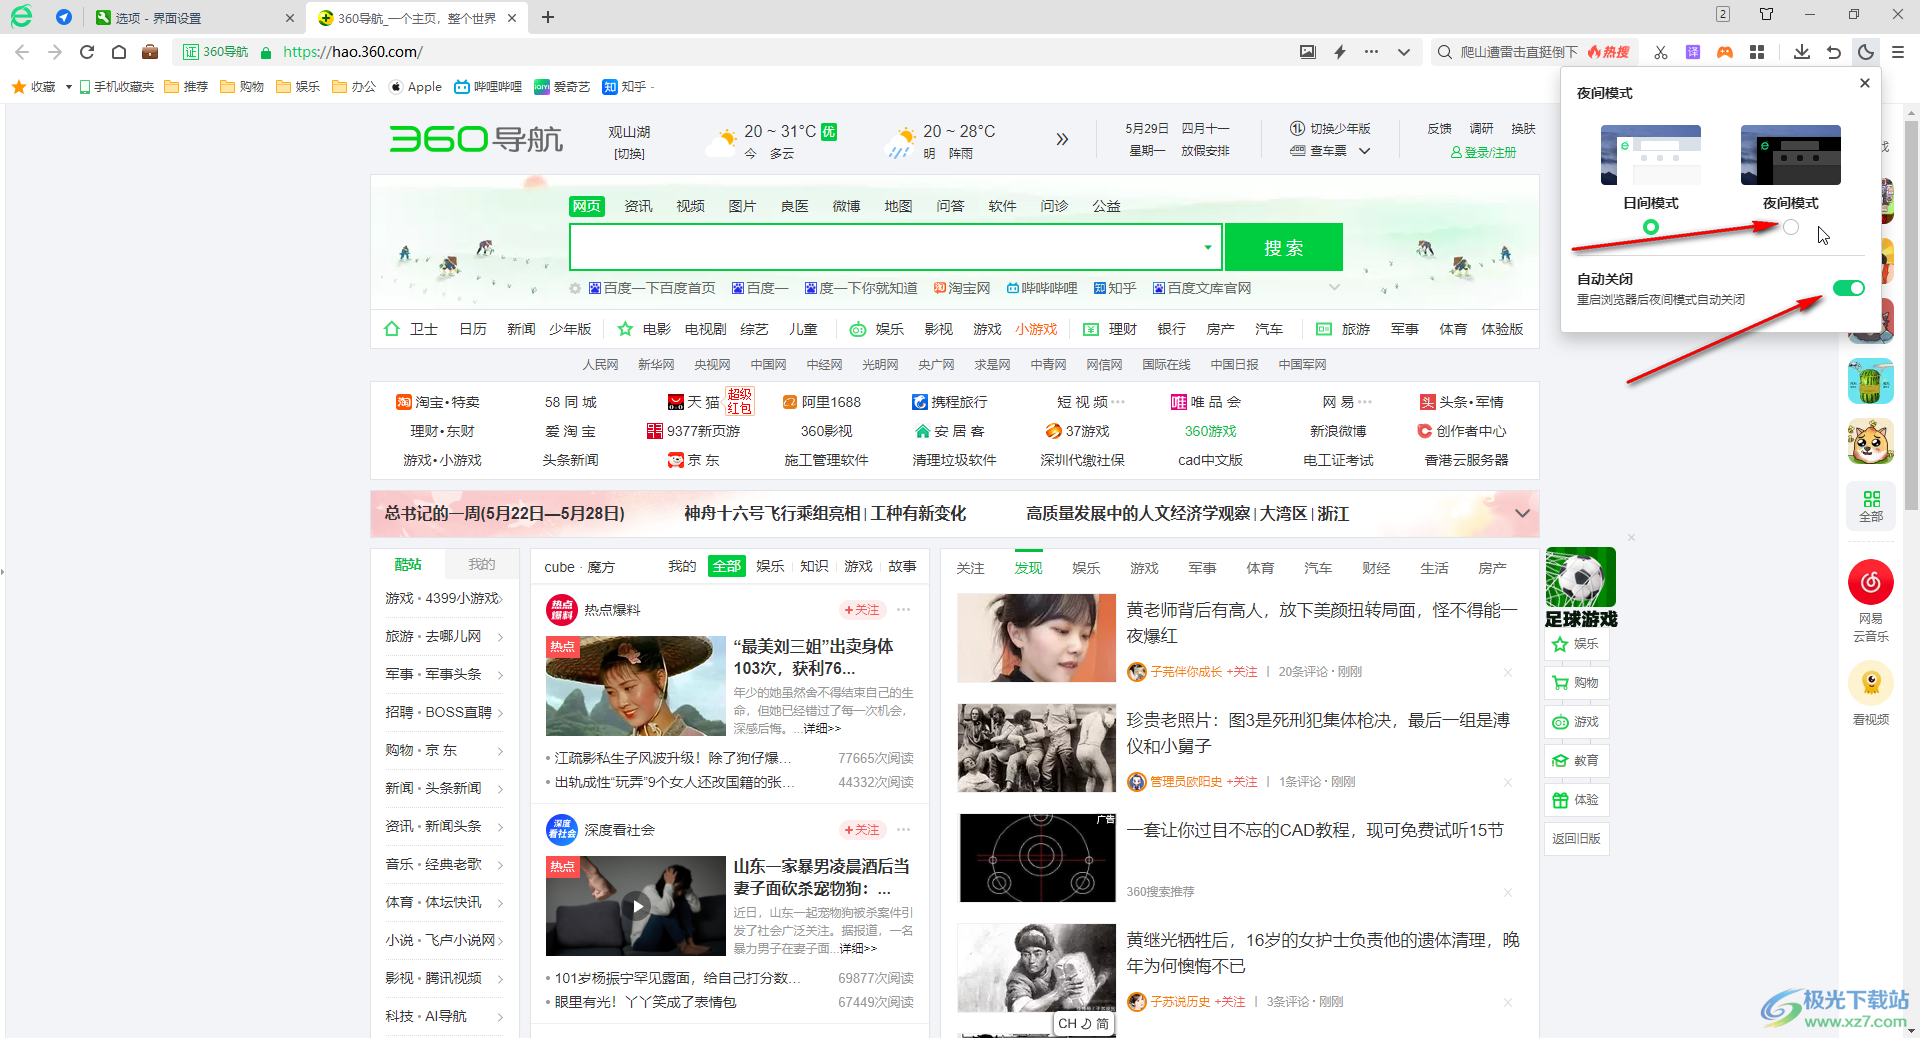Expand the headline news banner chevron
This screenshot has height=1038, width=1920.
point(1522,513)
